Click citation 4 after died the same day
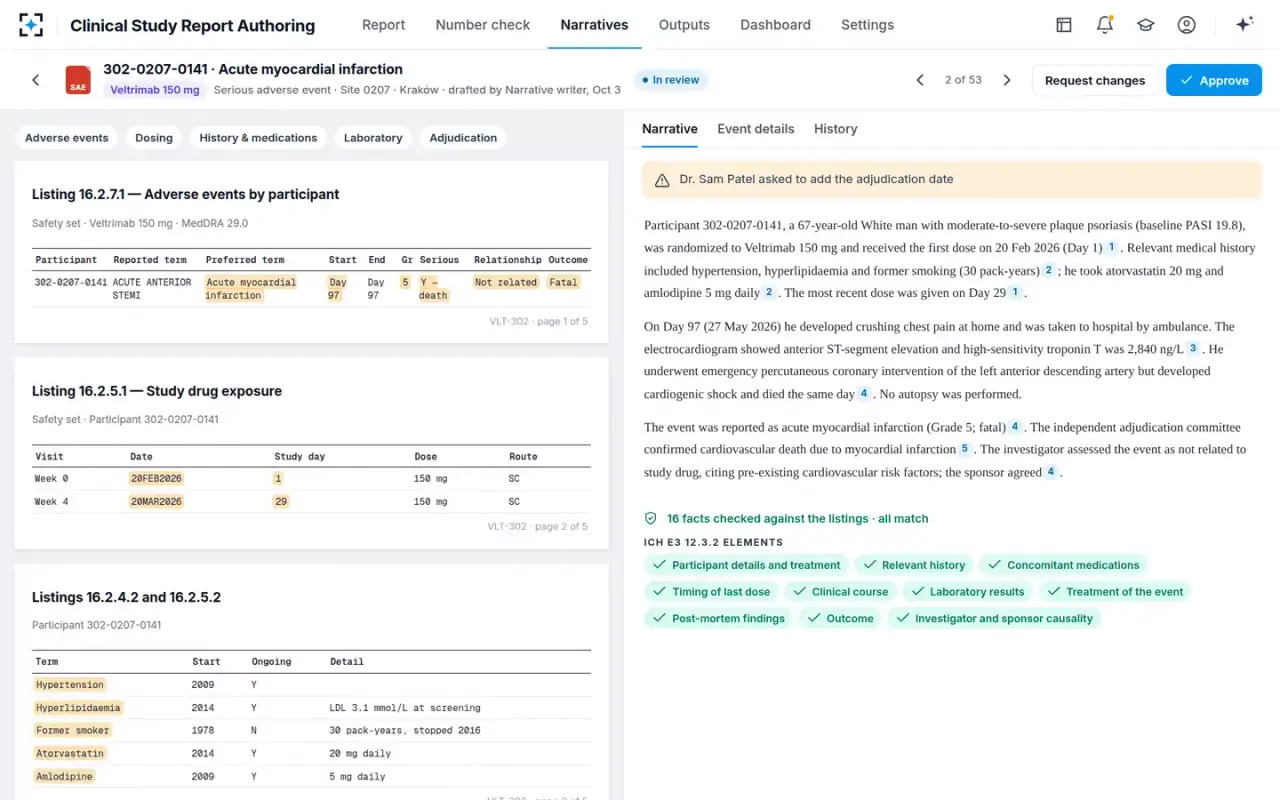This screenshot has width=1280, height=800. tap(864, 394)
